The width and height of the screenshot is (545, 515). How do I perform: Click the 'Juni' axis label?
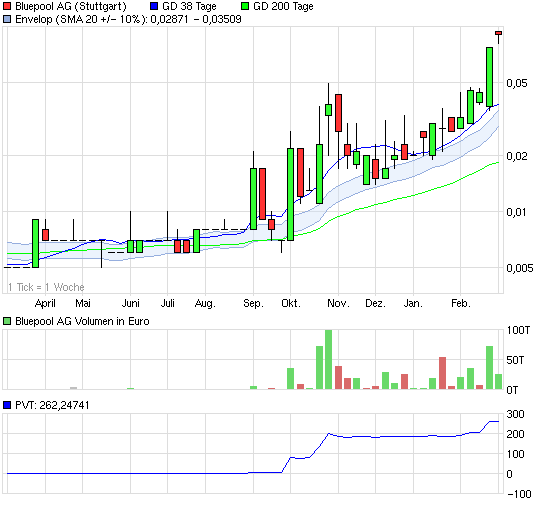131,303
